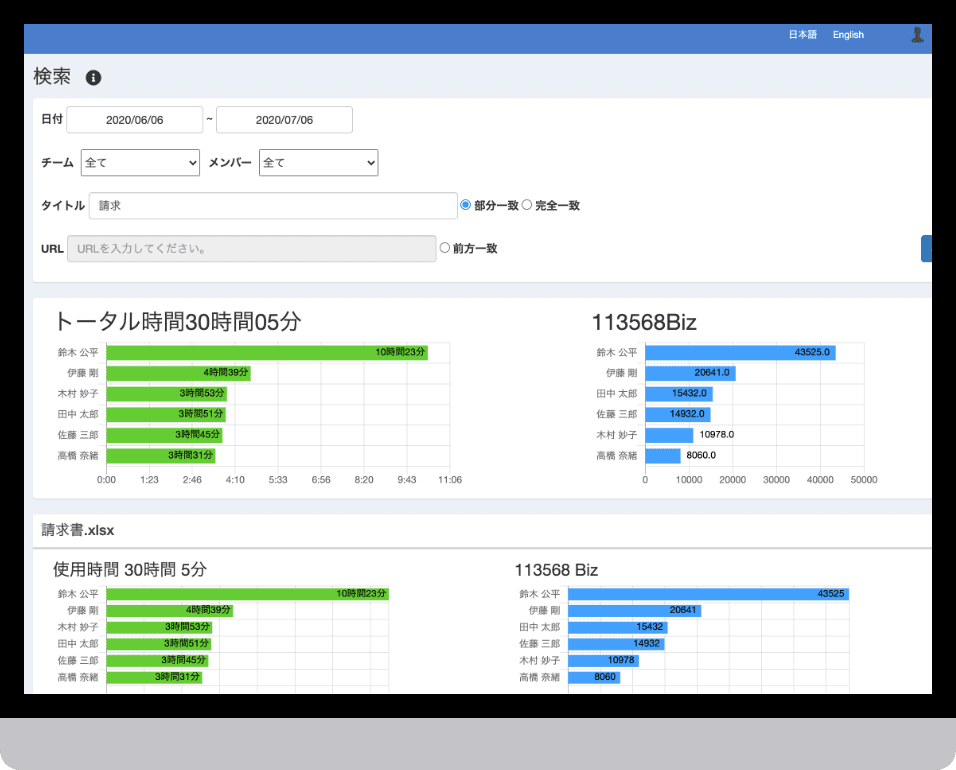This screenshot has height=770, width=956.
Task: Click the 使用時間 30時間 5分 heading
Action: [130, 569]
